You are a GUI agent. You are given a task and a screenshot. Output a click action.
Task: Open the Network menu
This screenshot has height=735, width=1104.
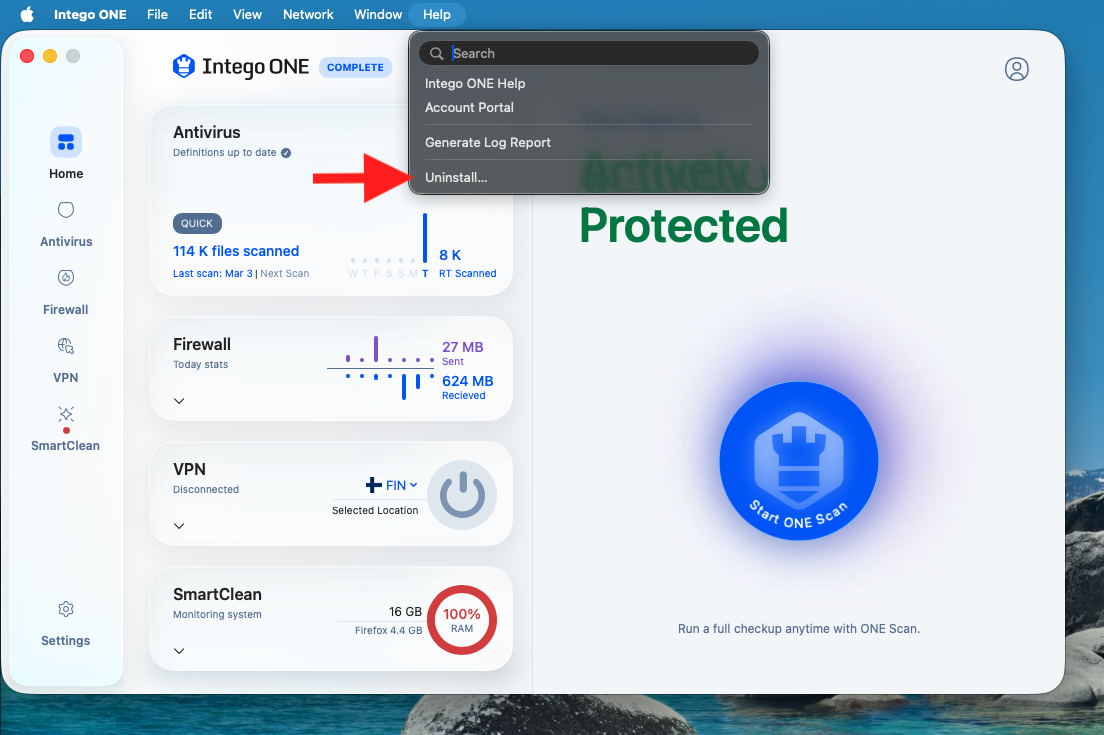click(308, 14)
